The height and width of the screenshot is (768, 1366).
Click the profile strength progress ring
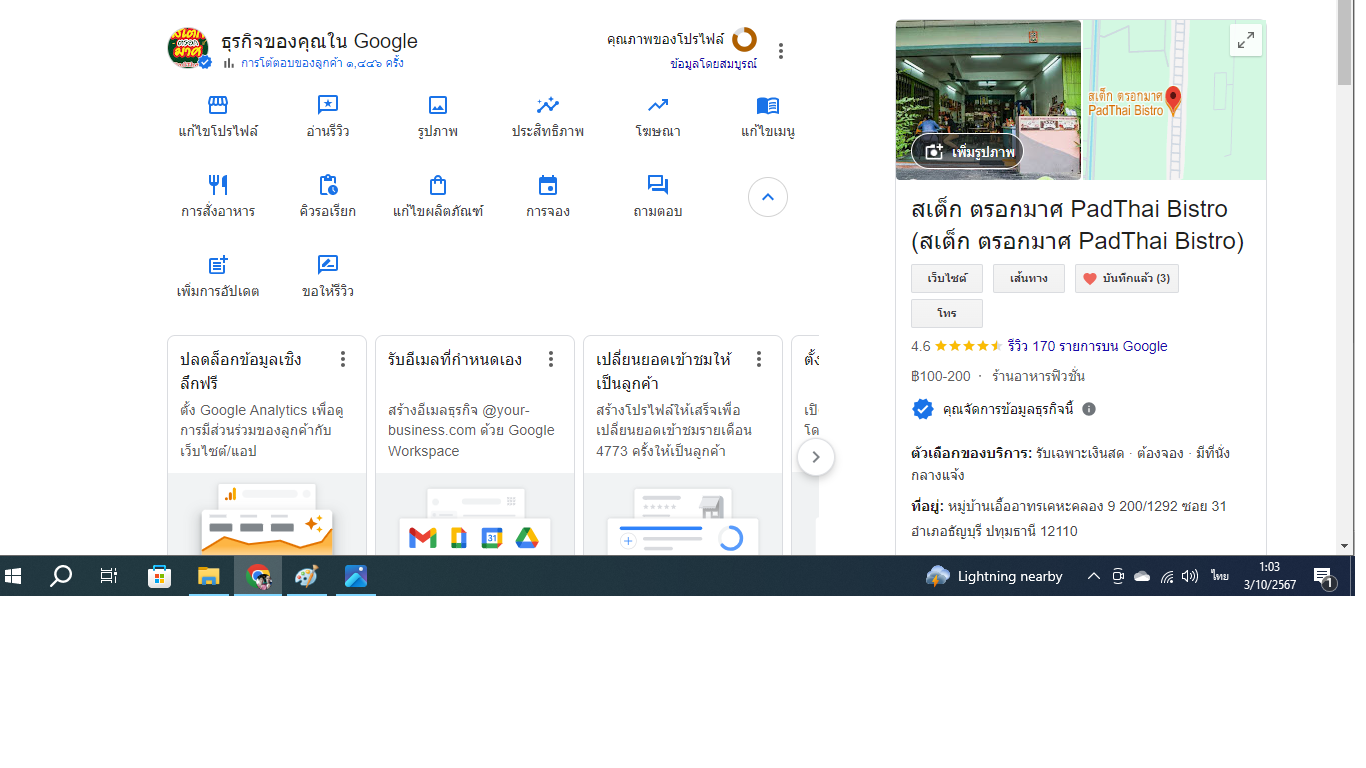click(x=744, y=40)
